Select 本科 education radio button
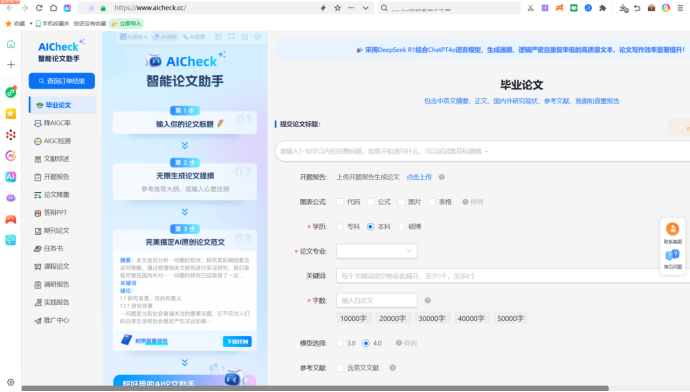Screen dimensions: 690x392 [371, 227]
